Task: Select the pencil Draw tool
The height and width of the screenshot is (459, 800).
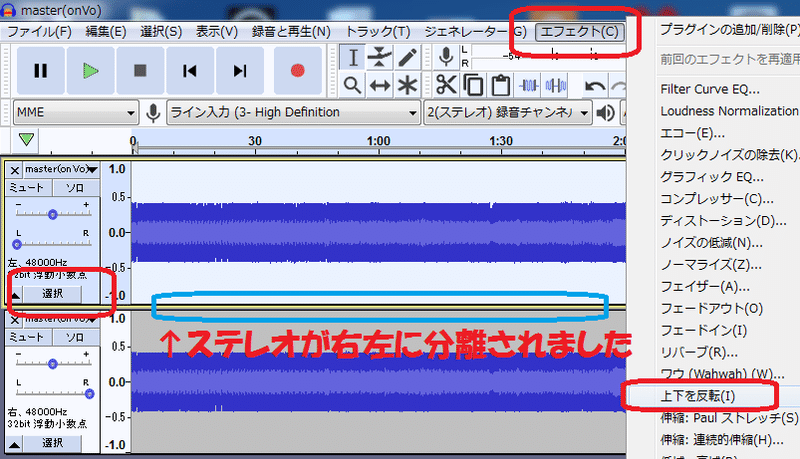Action: pyautogui.click(x=407, y=57)
